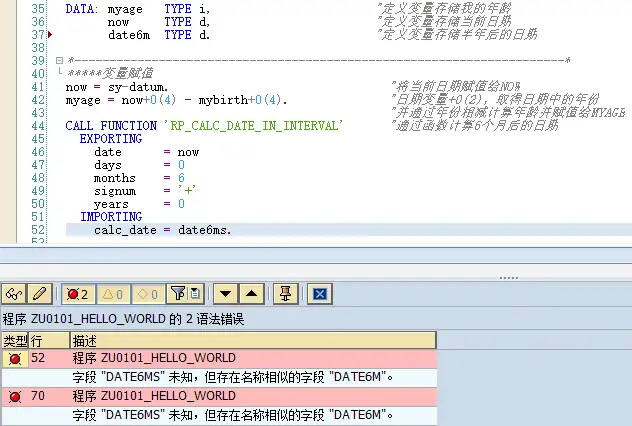Click the signum parameter on line 49
The height and width of the screenshot is (426, 632).
pyautogui.click(x=115, y=191)
